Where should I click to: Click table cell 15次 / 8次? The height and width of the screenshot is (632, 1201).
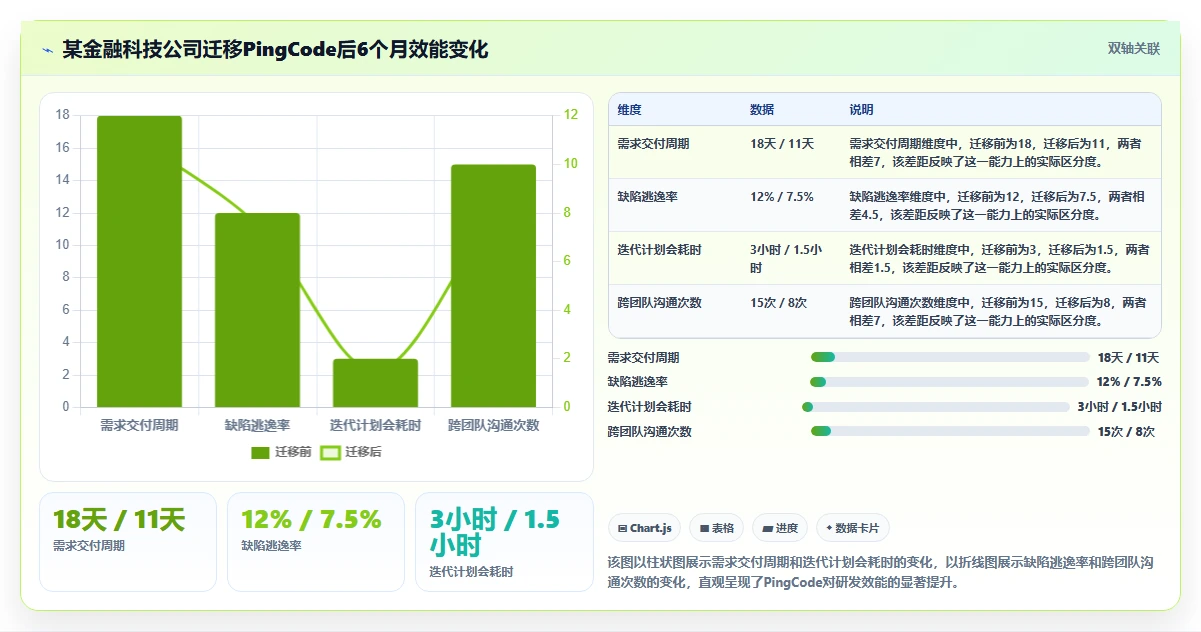(790, 311)
